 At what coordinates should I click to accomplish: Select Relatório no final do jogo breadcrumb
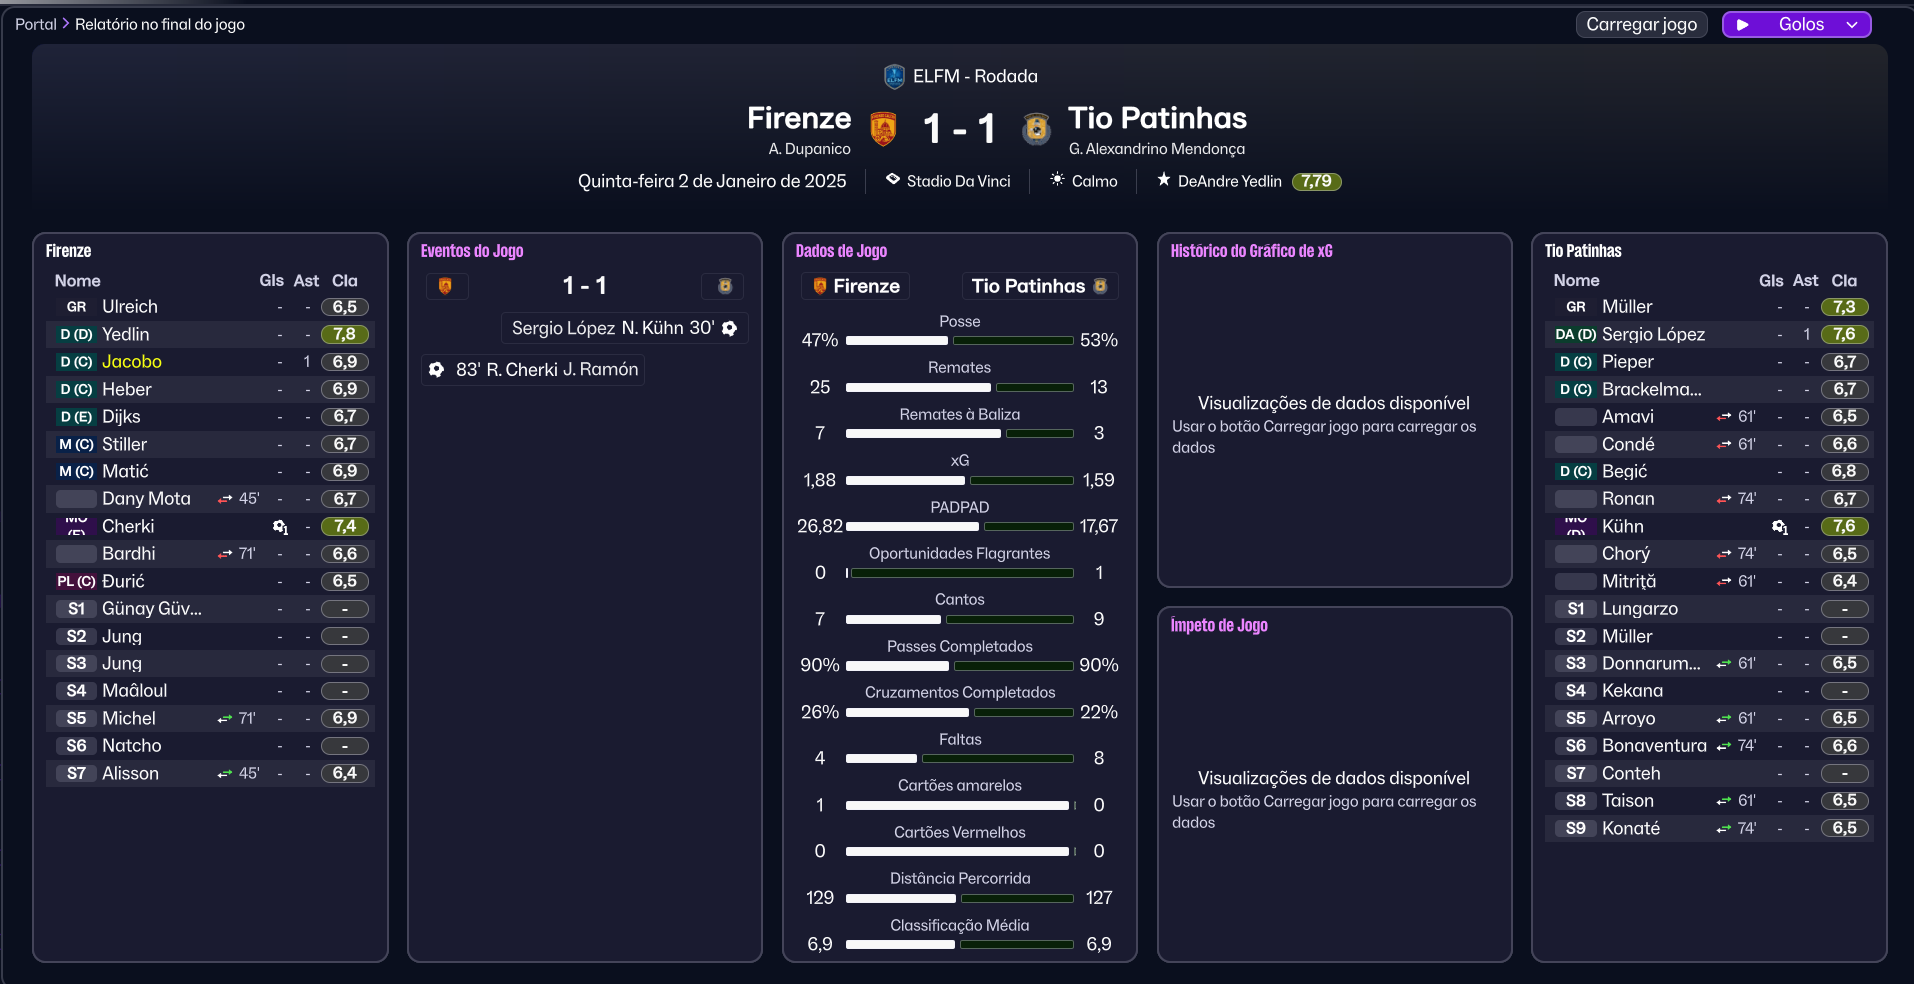coord(160,24)
